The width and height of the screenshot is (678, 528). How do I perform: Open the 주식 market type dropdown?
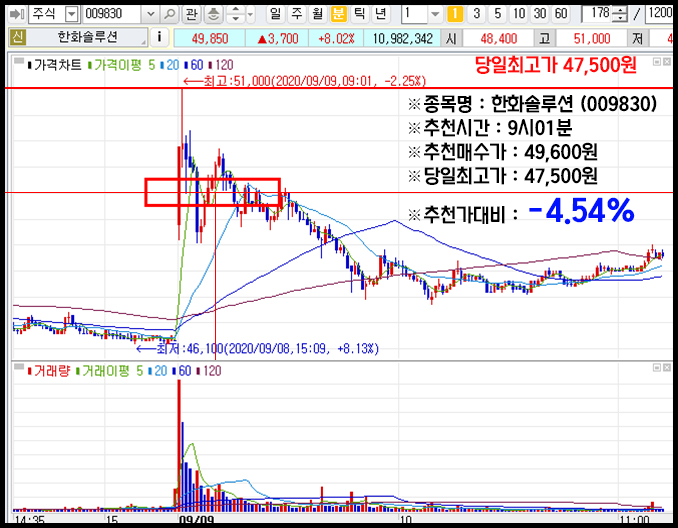pos(71,15)
